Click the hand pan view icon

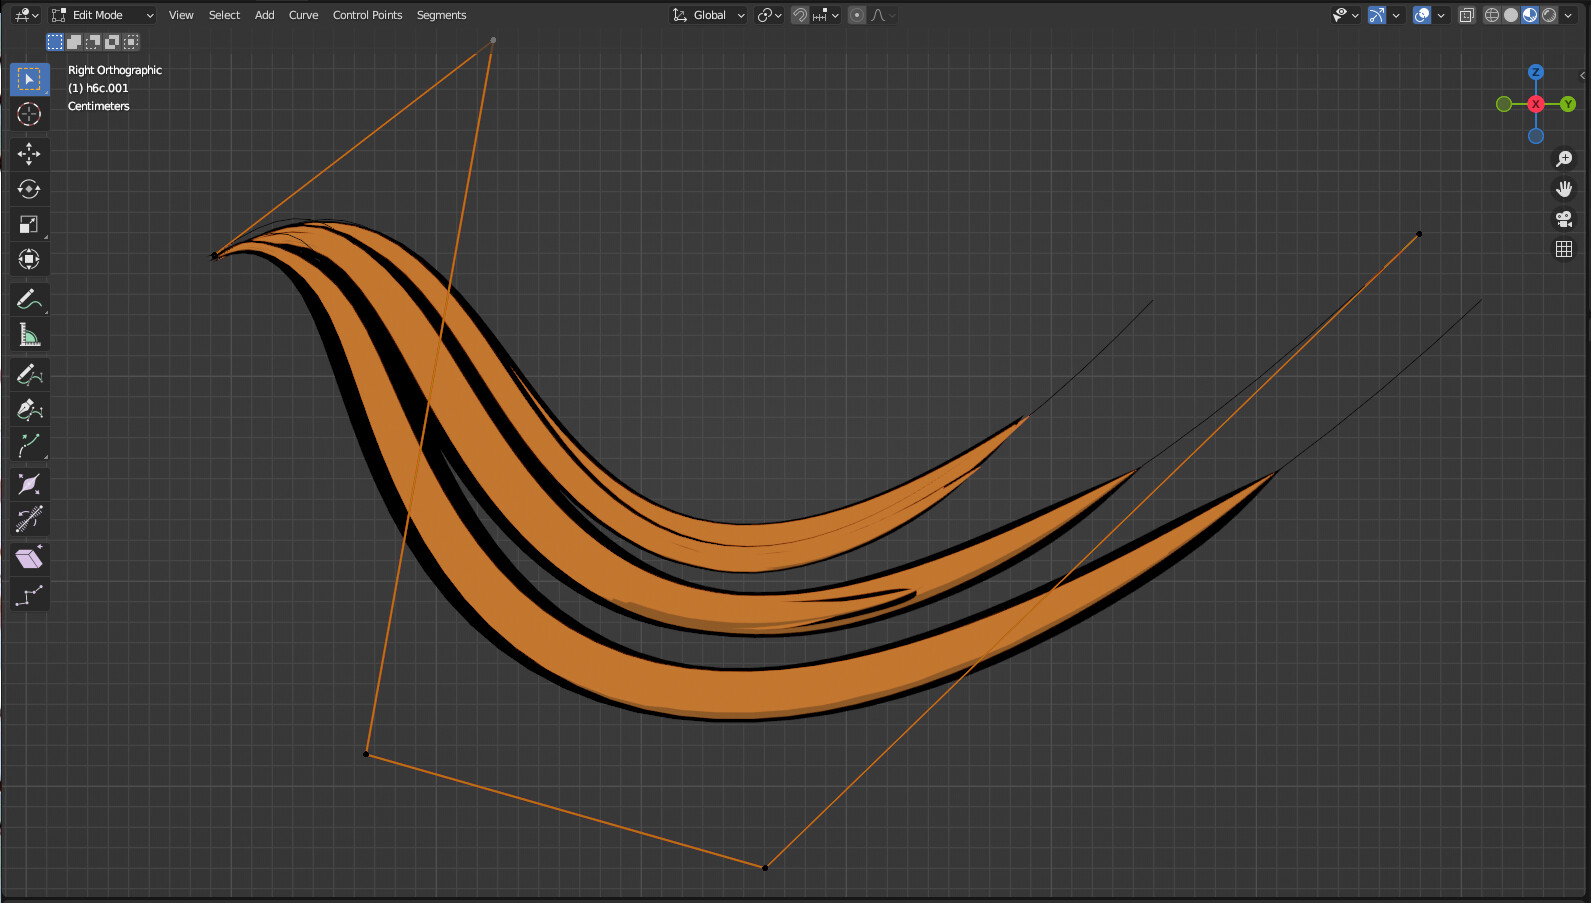click(1564, 189)
